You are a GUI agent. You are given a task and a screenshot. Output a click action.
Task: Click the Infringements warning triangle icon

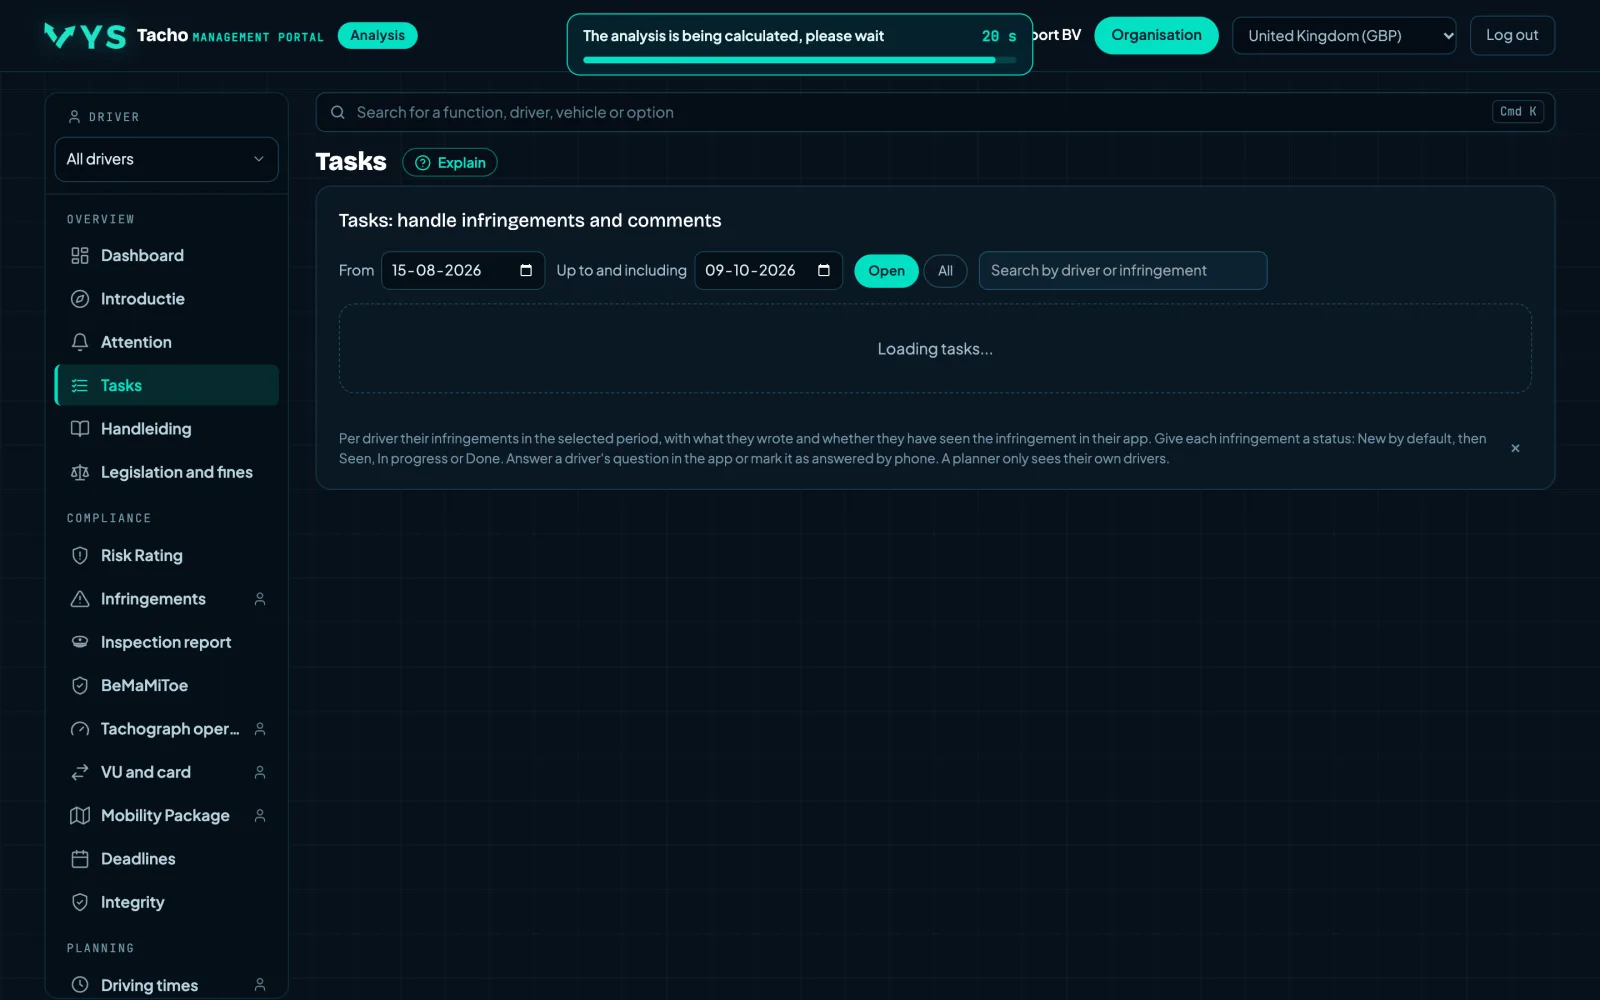tap(80, 599)
